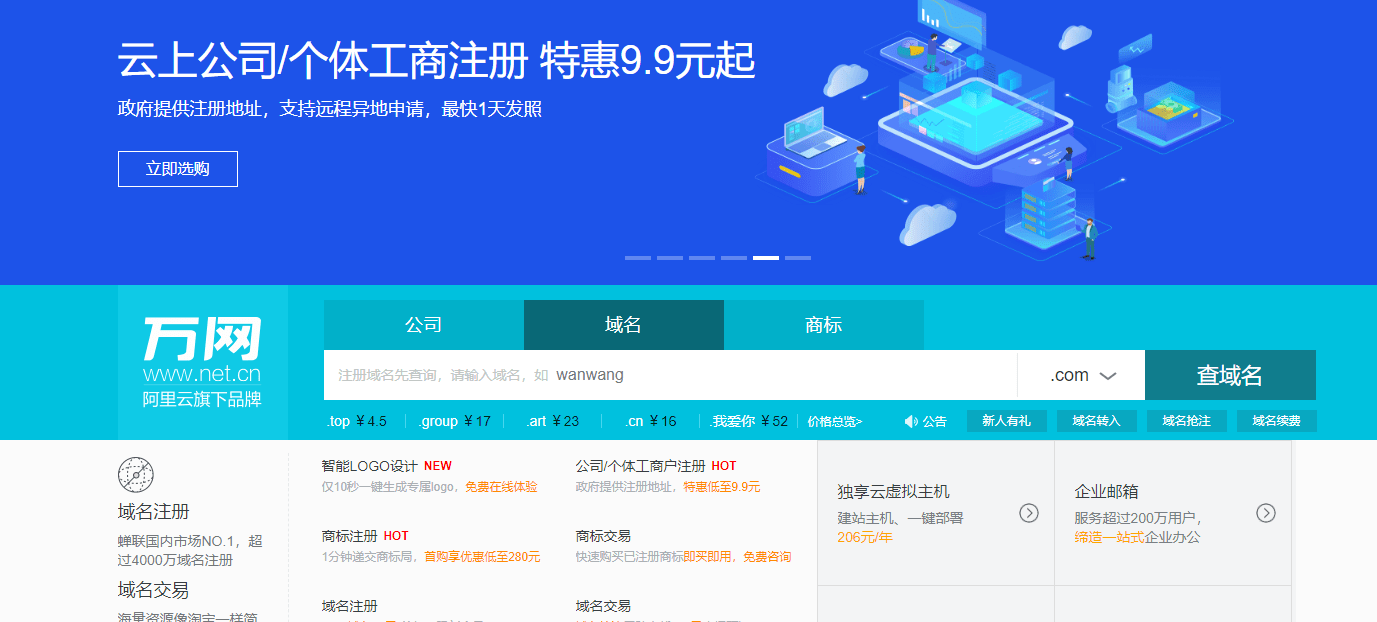
Task: Click the arrow icon beside 企业邮箱
Action: click(1266, 513)
